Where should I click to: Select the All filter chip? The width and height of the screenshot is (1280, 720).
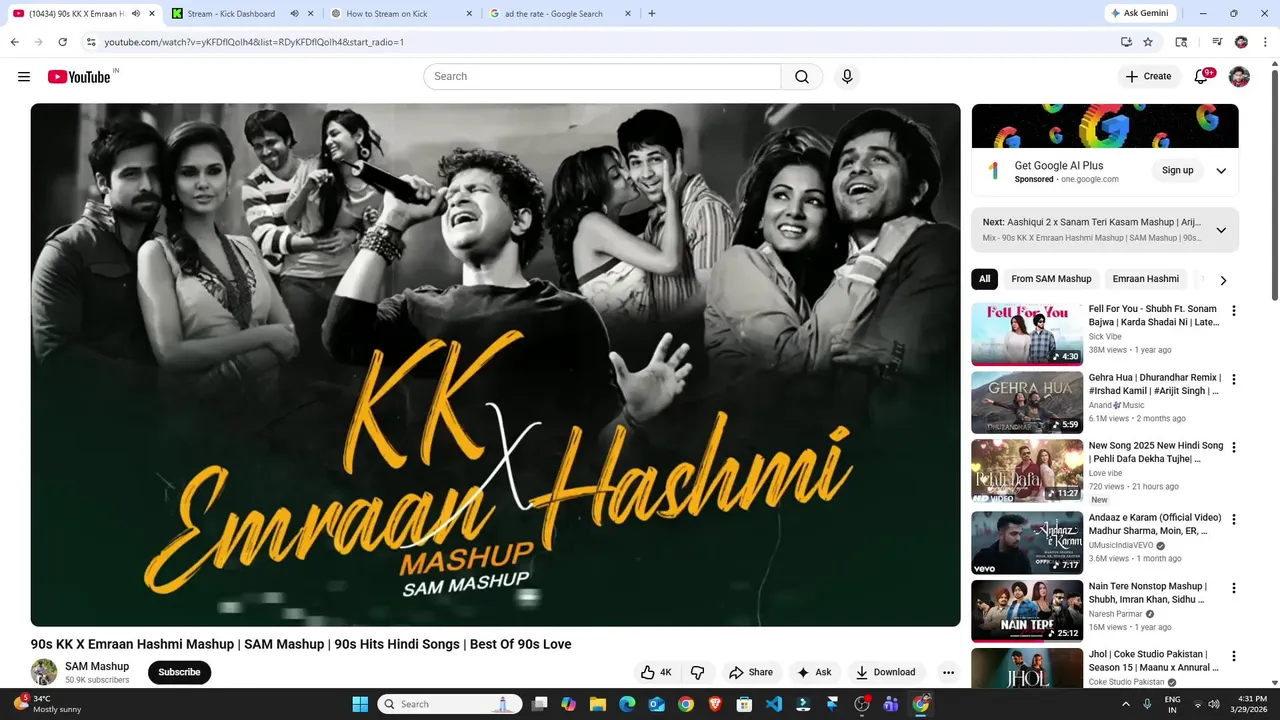point(985,279)
